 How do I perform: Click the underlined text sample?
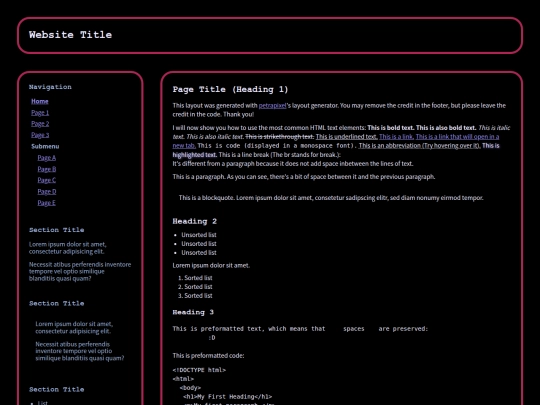point(346,137)
